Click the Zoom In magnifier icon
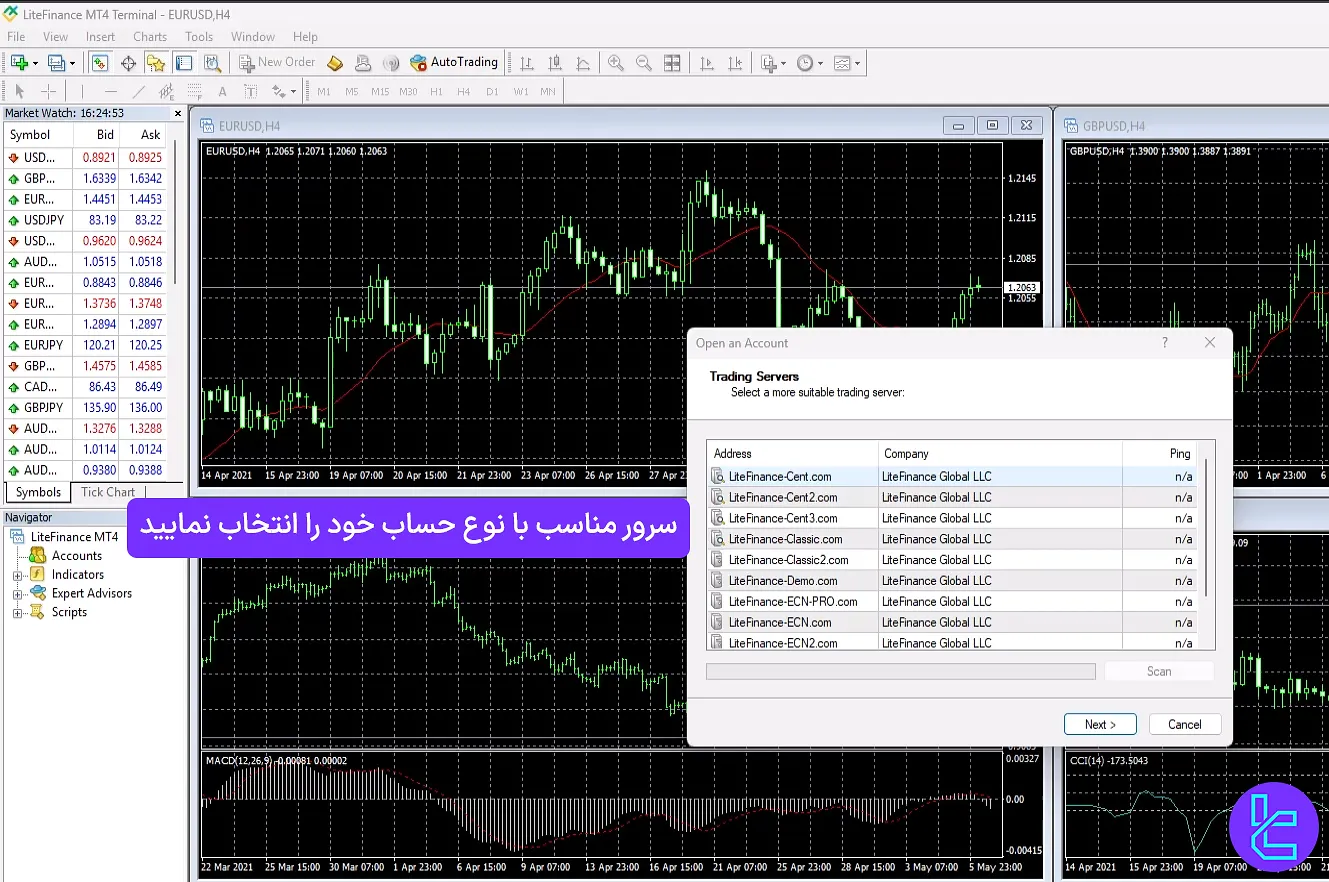The width and height of the screenshot is (1329, 882). click(x=616, y=62)
